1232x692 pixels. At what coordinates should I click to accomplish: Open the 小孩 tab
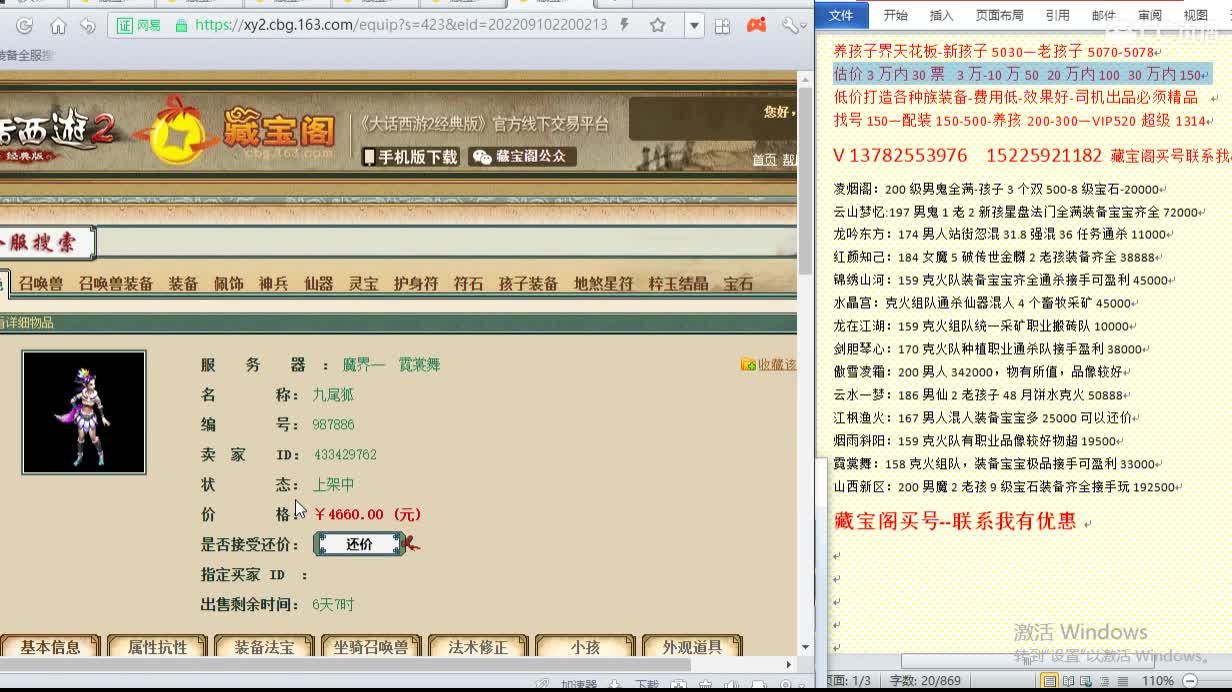point(585,647)
